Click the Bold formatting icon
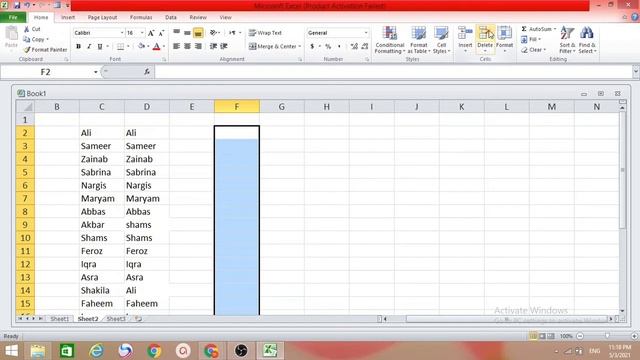 coord(78,47)
